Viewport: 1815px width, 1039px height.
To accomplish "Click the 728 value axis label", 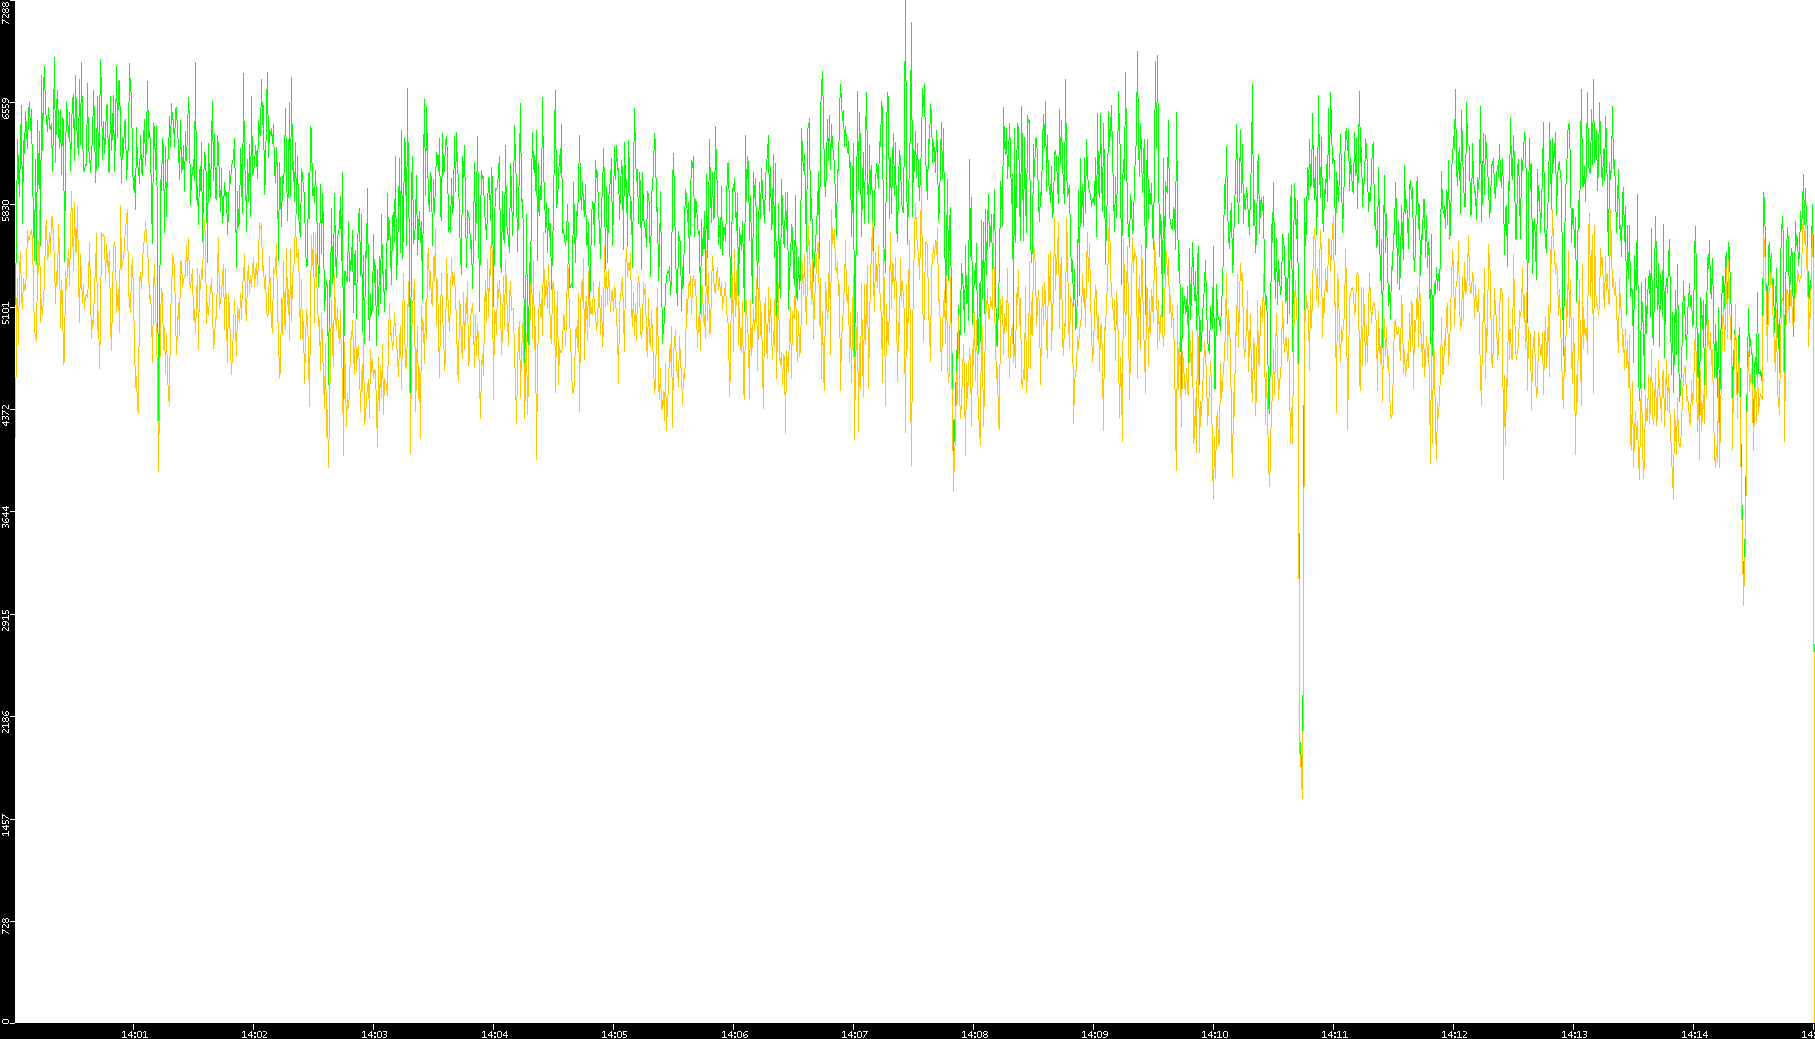I will (x=7, y=925).
